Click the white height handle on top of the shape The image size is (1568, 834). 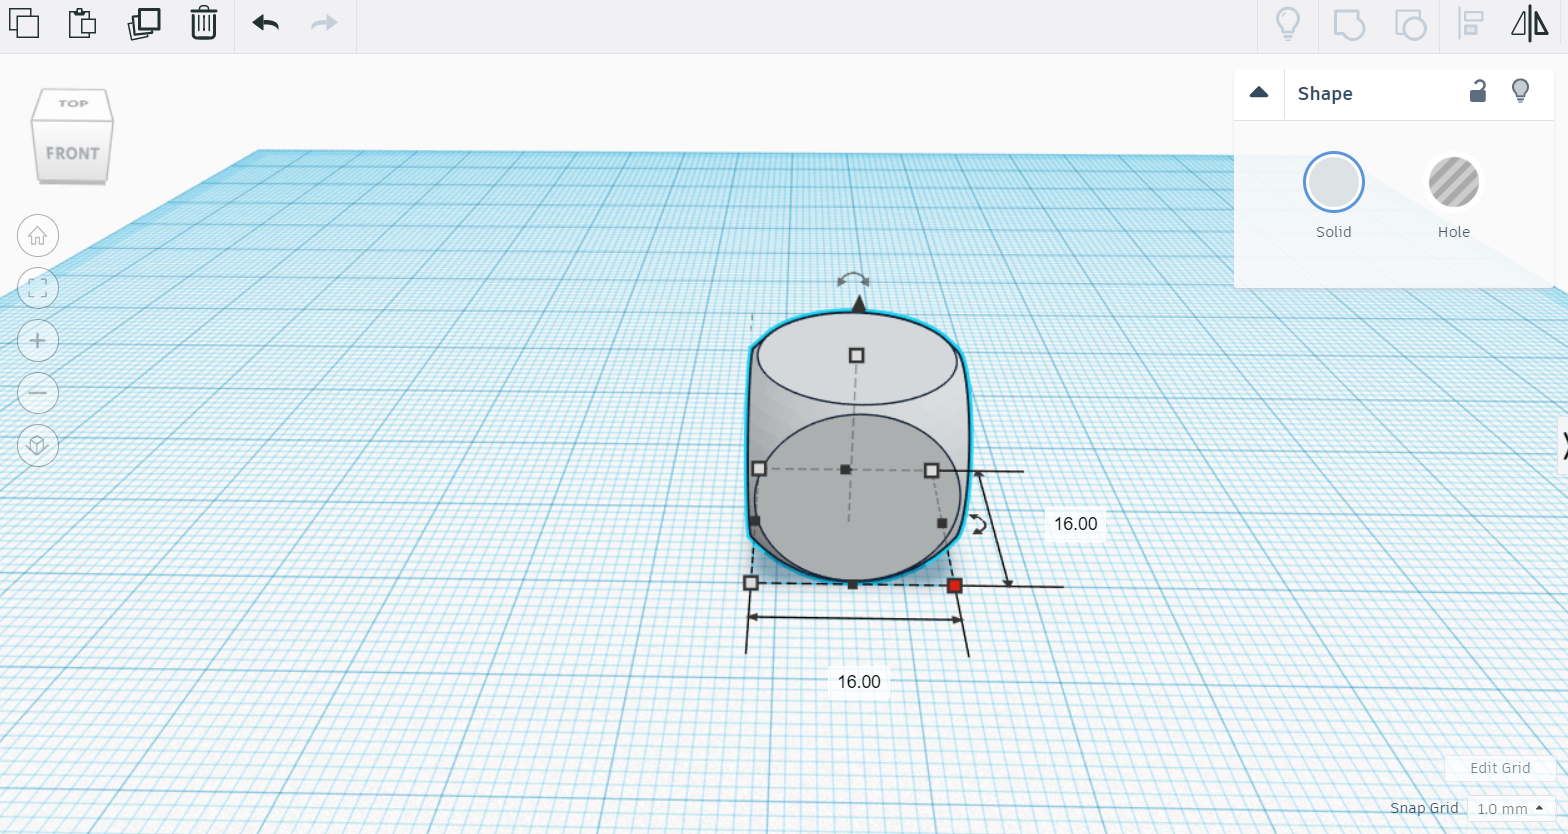tap(856, 355)
